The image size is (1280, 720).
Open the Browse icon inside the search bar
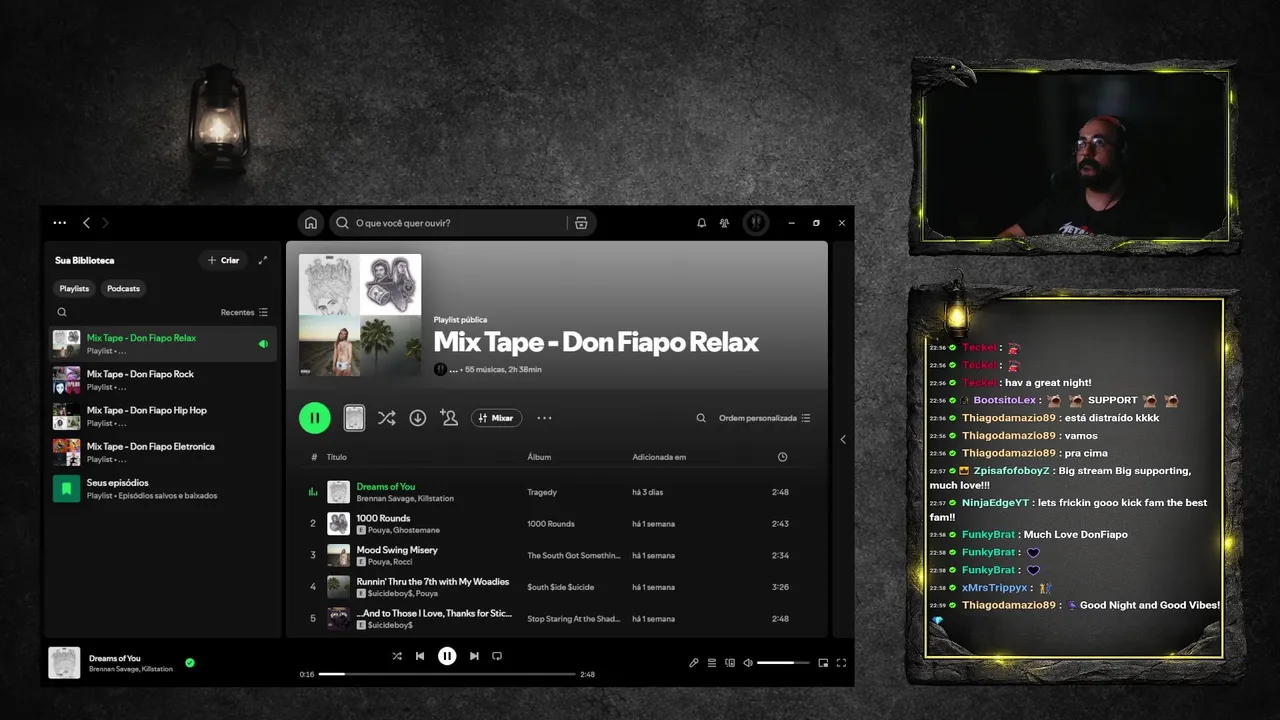click(x=581, y=223)
